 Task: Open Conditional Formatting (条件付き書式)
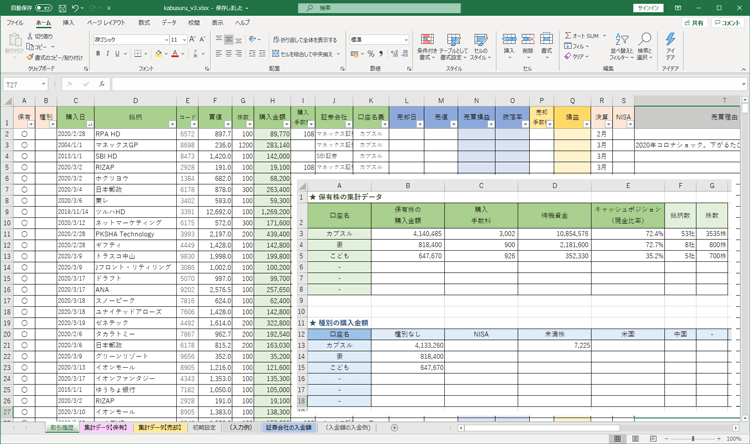pos(426,48)
